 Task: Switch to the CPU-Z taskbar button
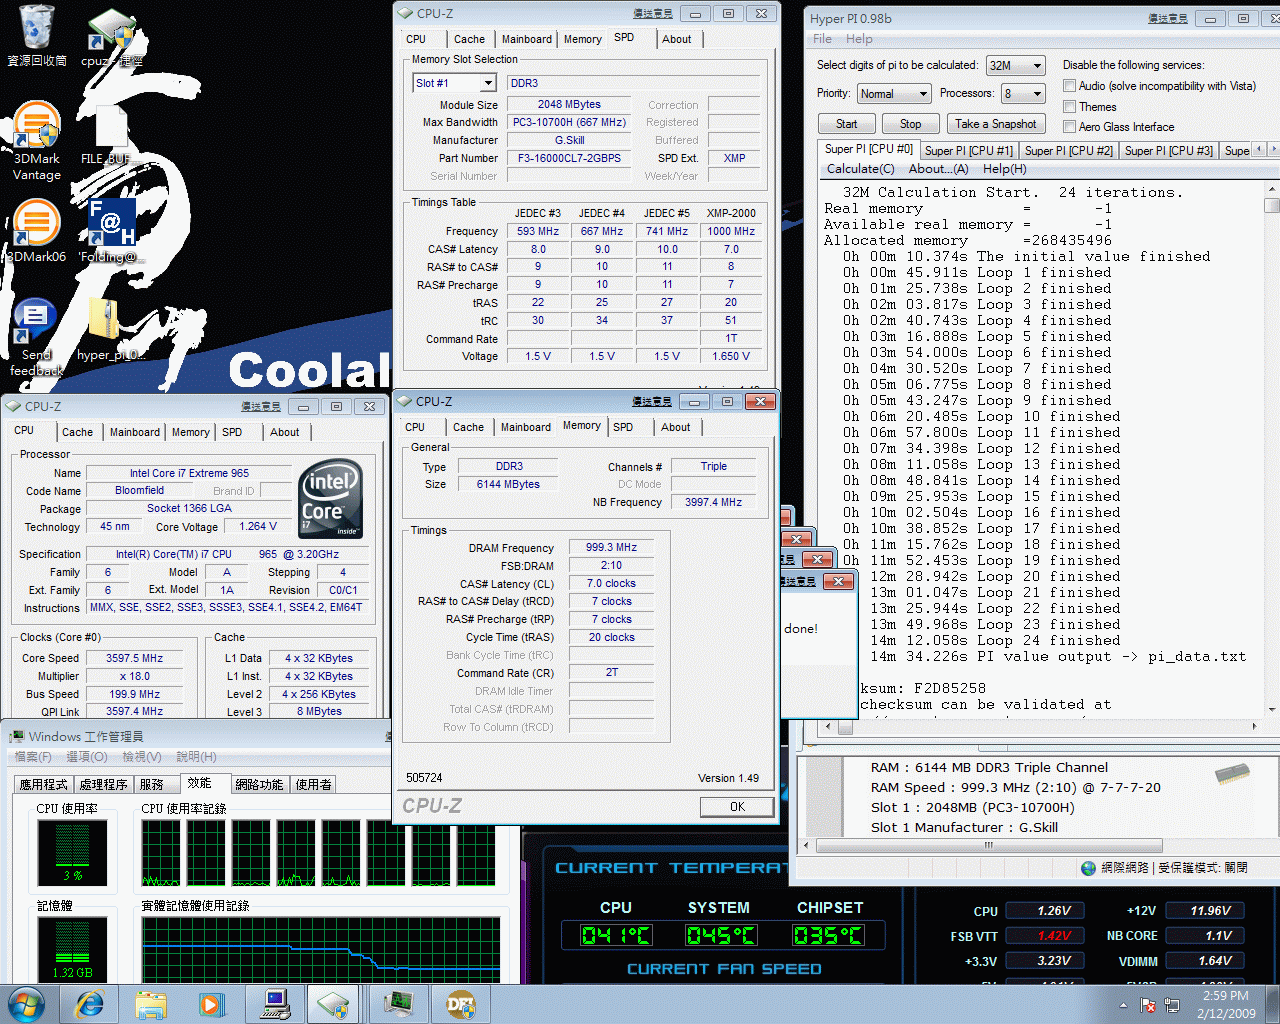(x=333, y=1004)
